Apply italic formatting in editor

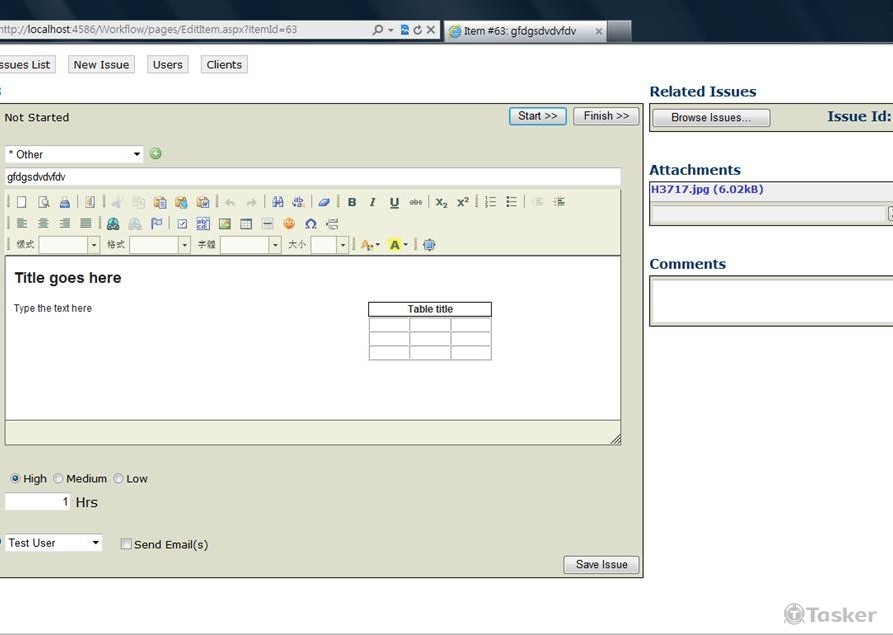point(373,202)
